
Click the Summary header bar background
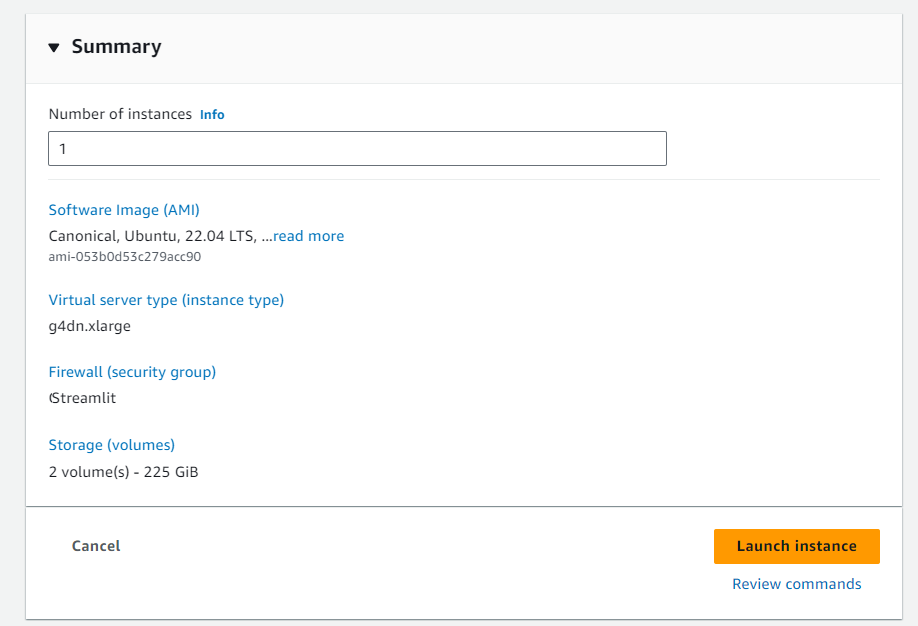pyautogui.click(x=527, y=49)
